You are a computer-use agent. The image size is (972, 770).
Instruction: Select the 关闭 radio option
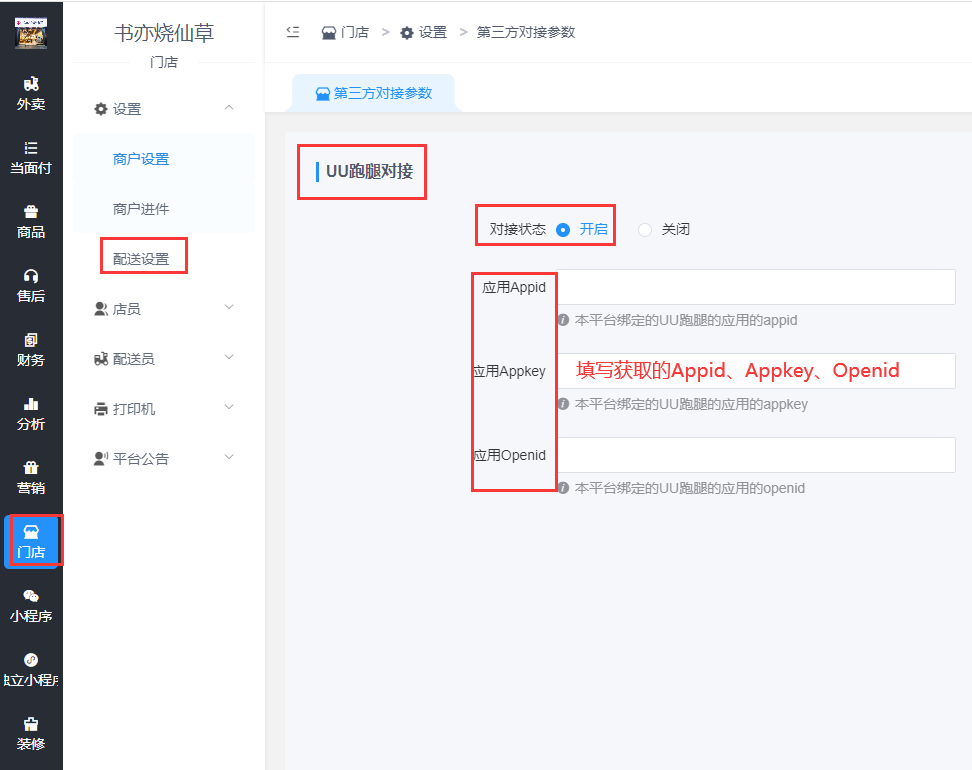[x=663, y=229]
